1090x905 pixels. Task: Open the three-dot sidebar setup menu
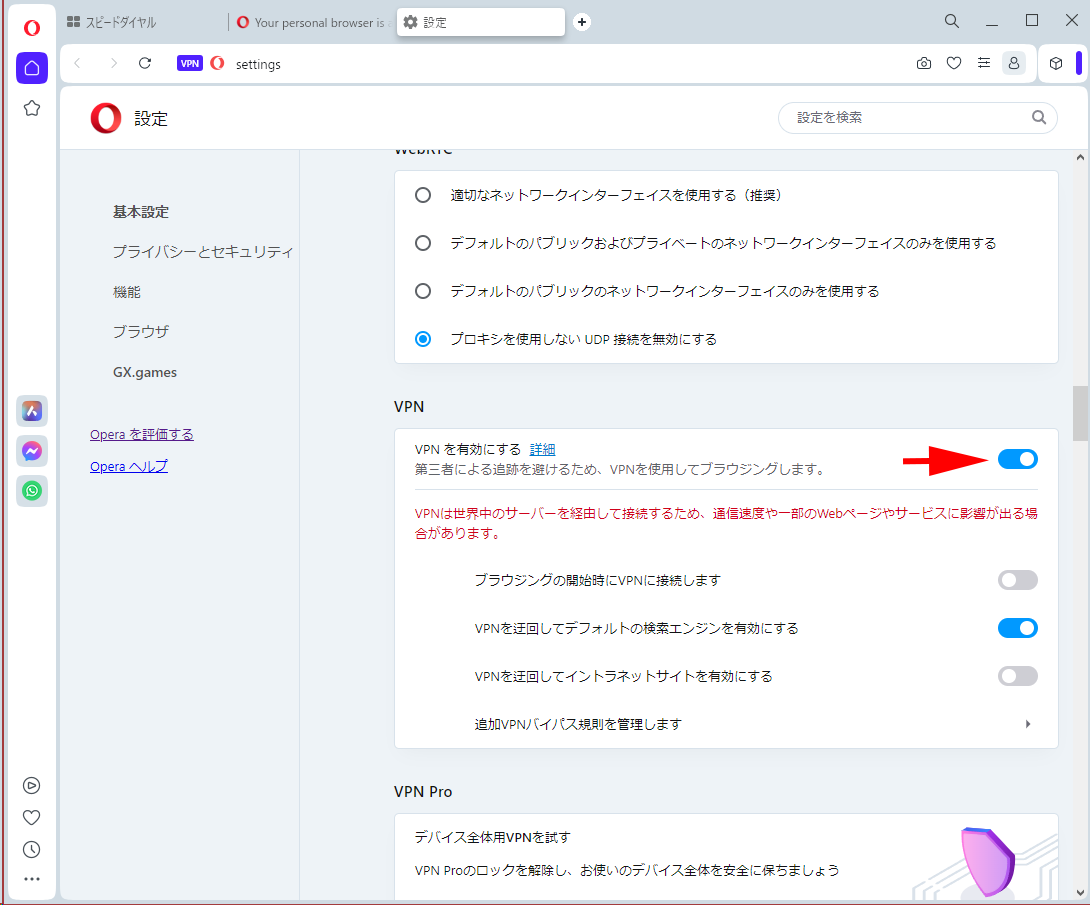32,880
